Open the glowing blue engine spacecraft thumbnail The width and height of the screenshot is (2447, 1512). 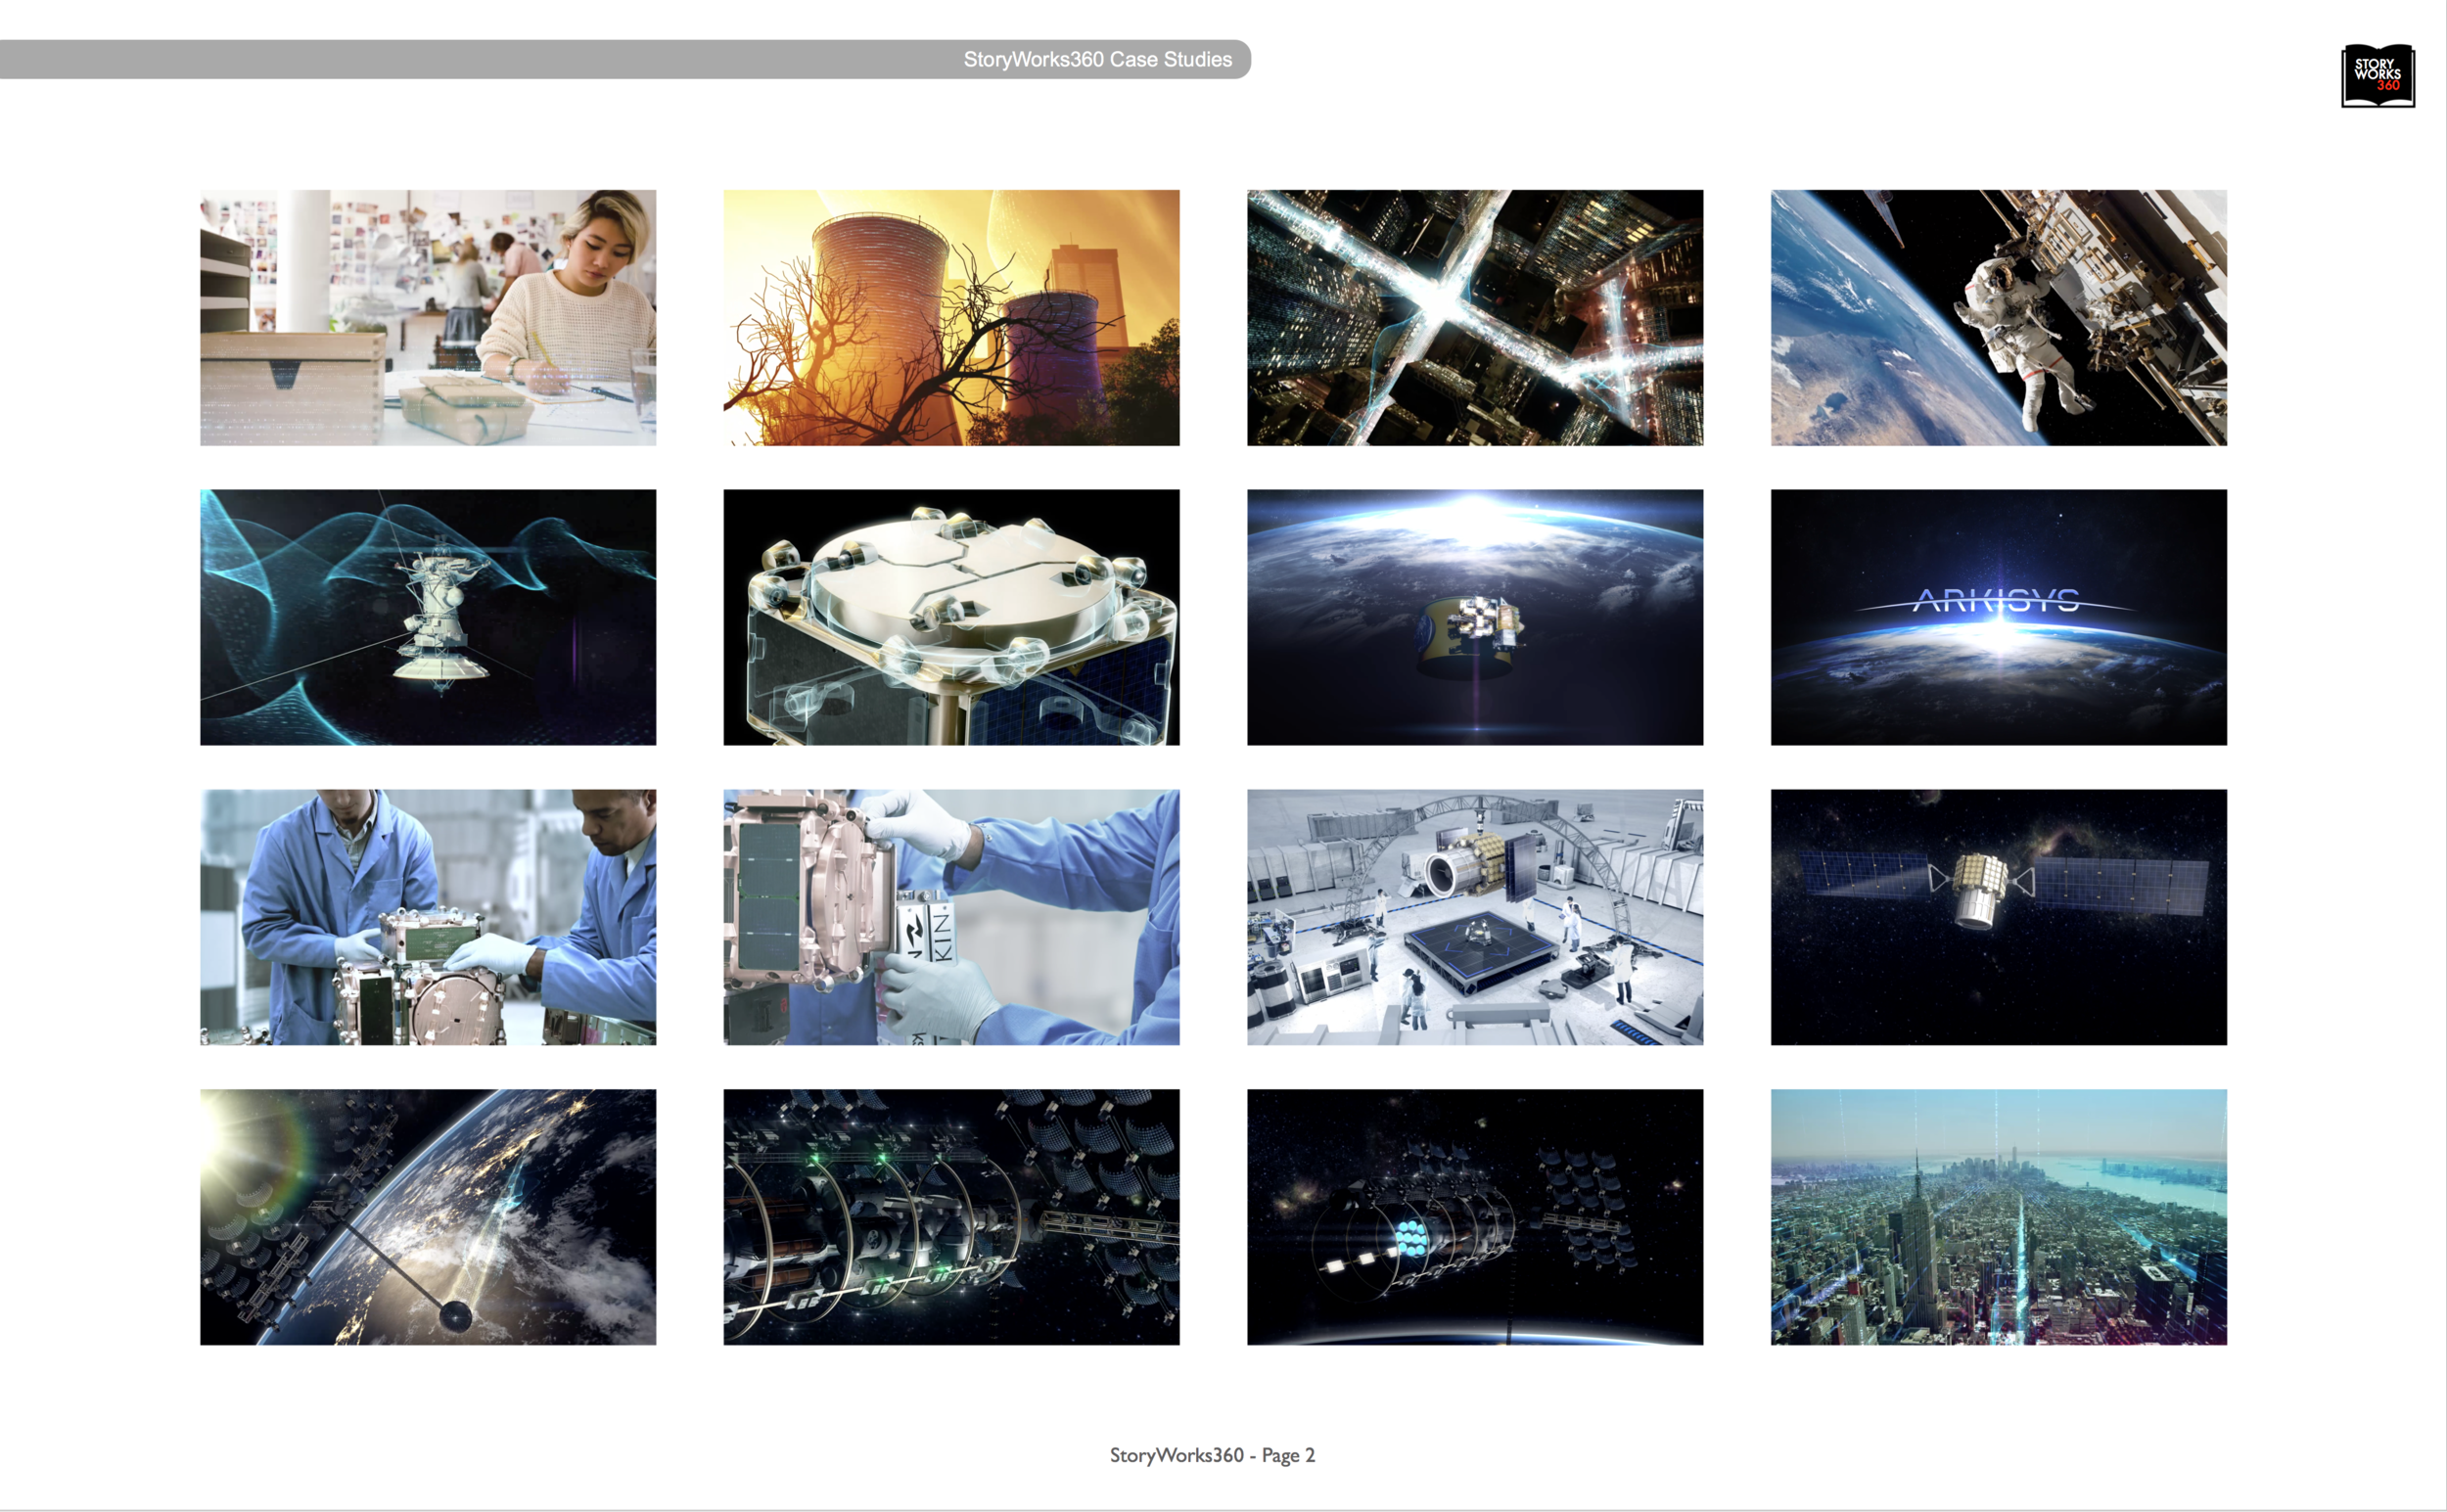point(1475,1217)
